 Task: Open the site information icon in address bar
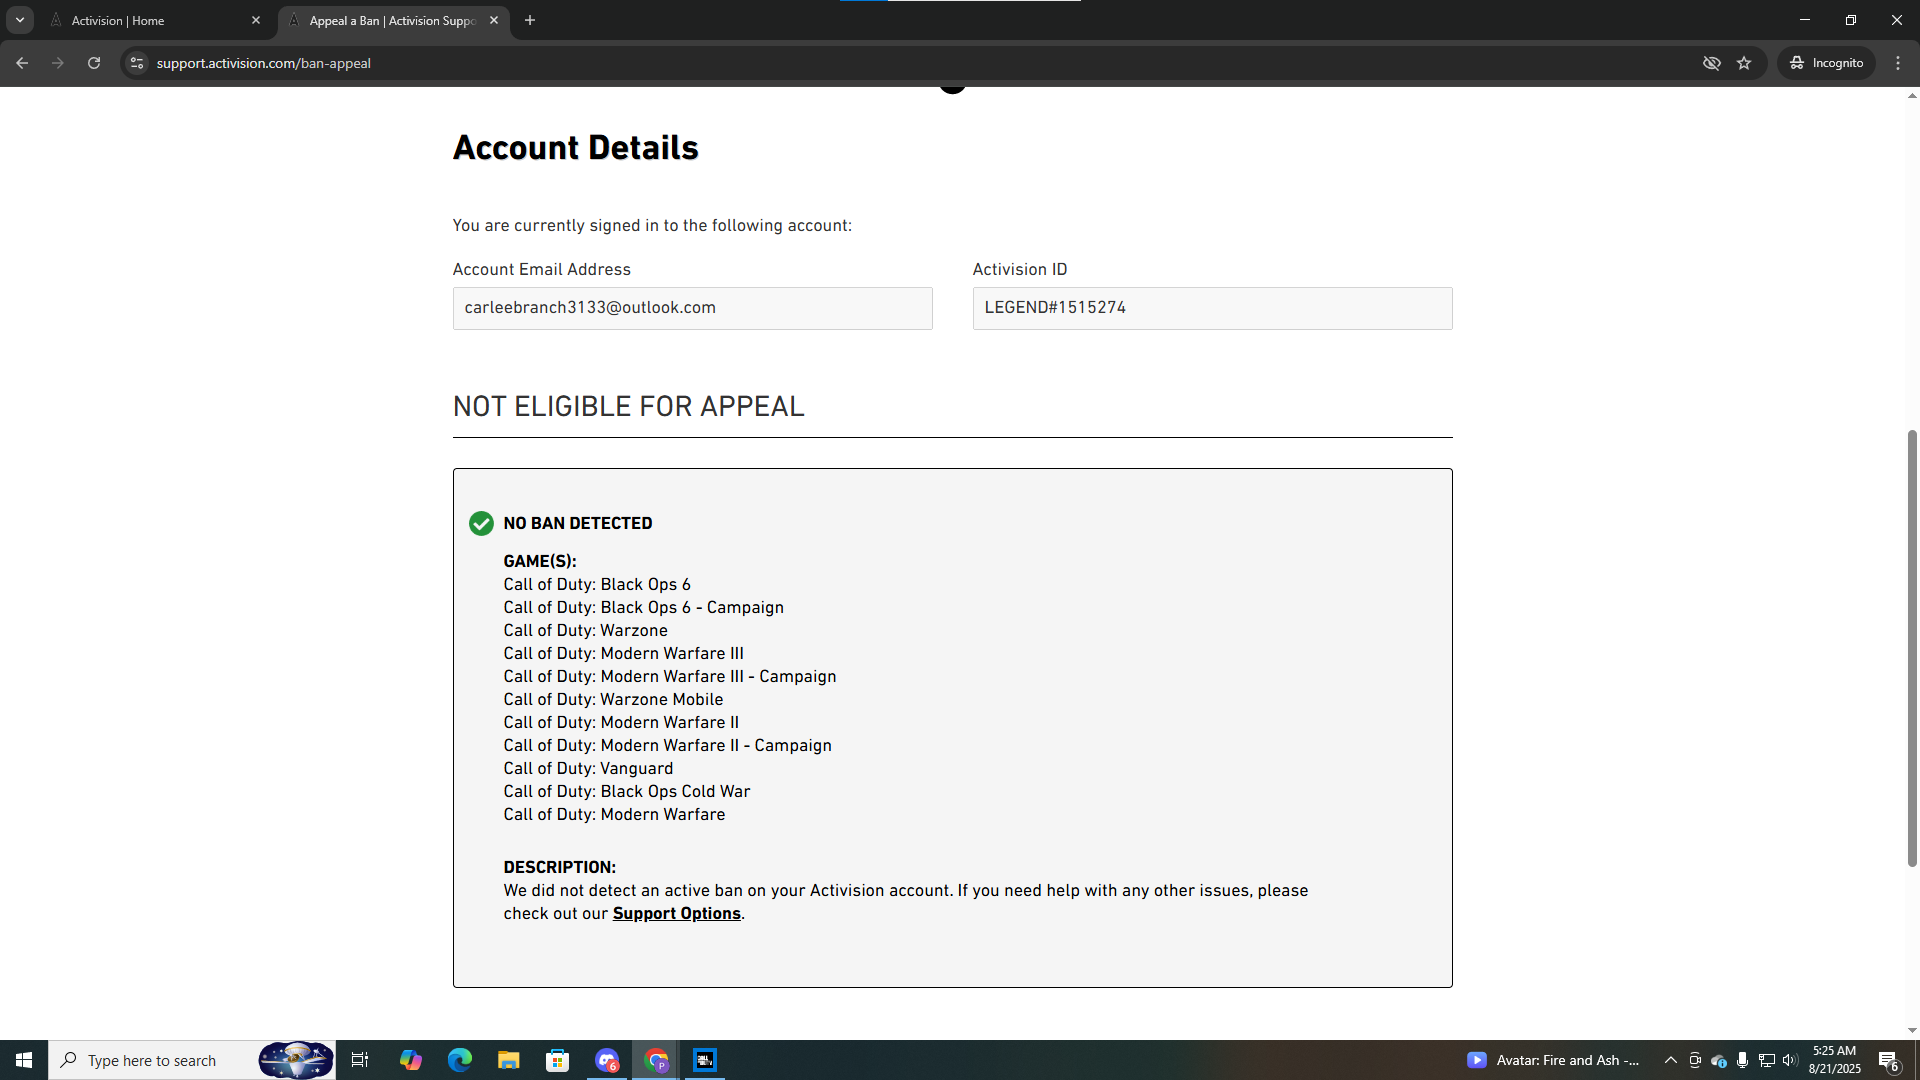137,63
